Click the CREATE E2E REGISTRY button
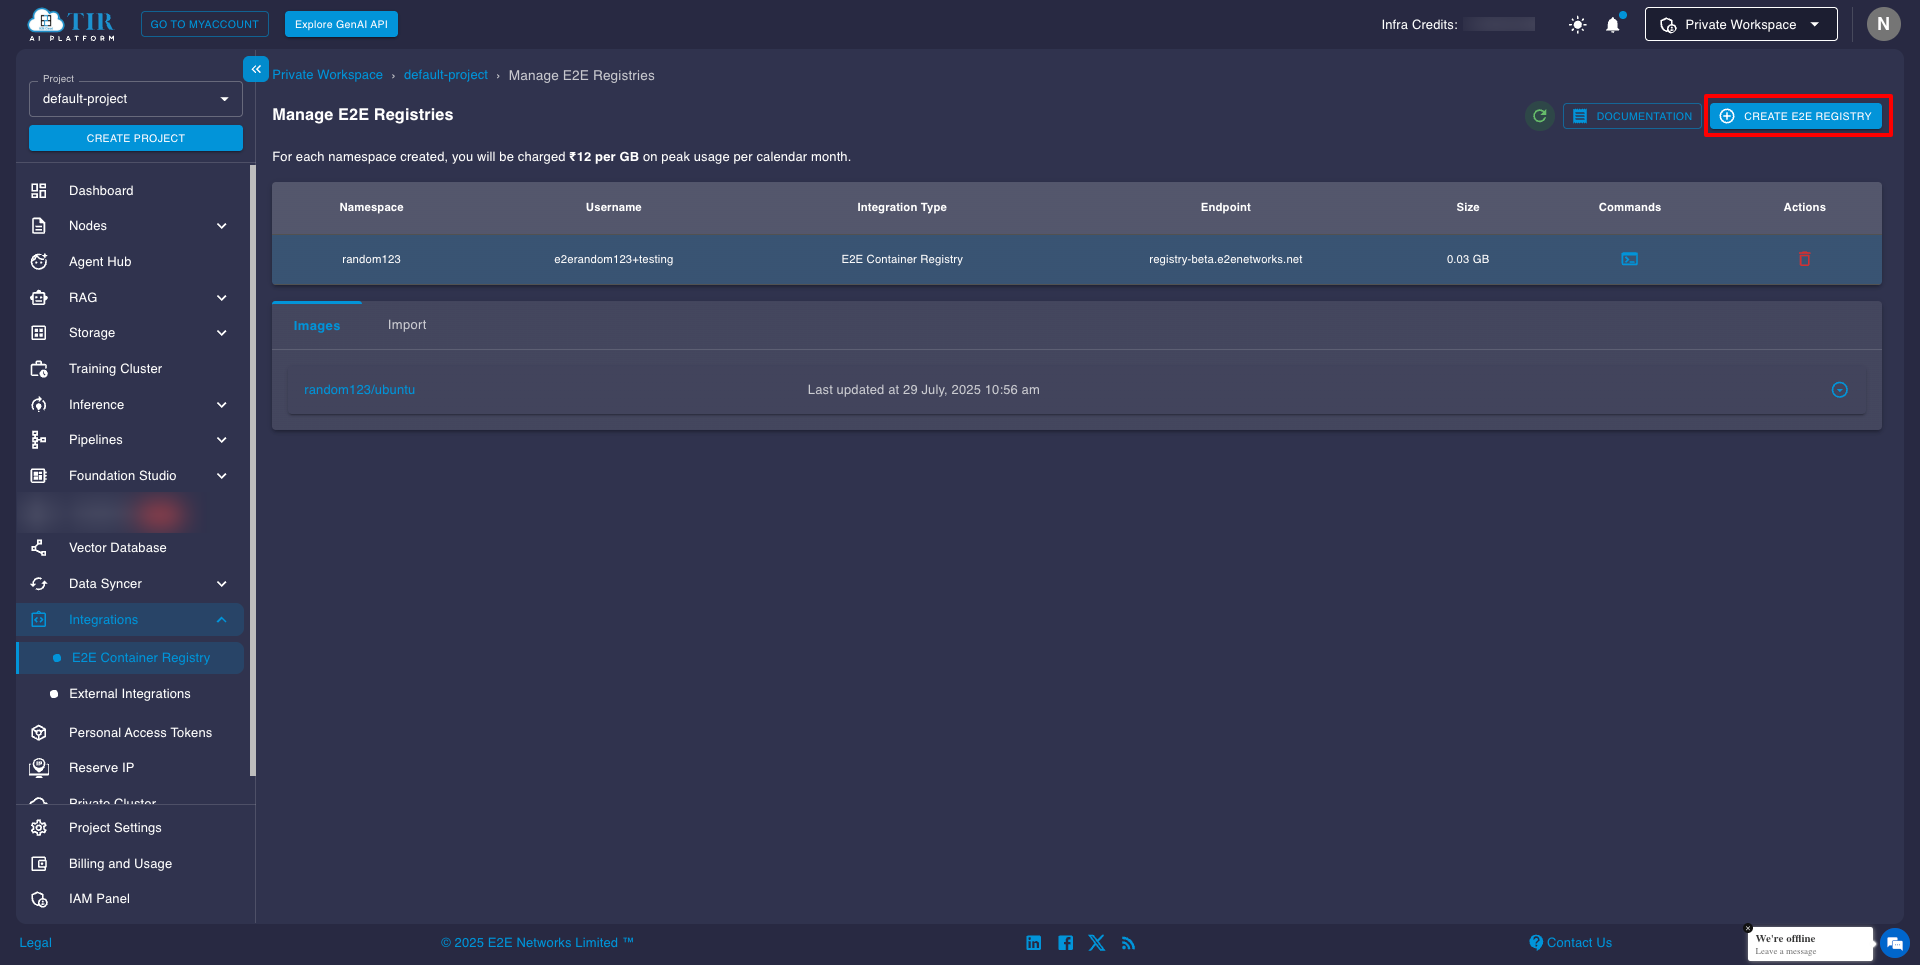The width and height of the screenshot is (1920, 965). click(x=1795, y=116)
